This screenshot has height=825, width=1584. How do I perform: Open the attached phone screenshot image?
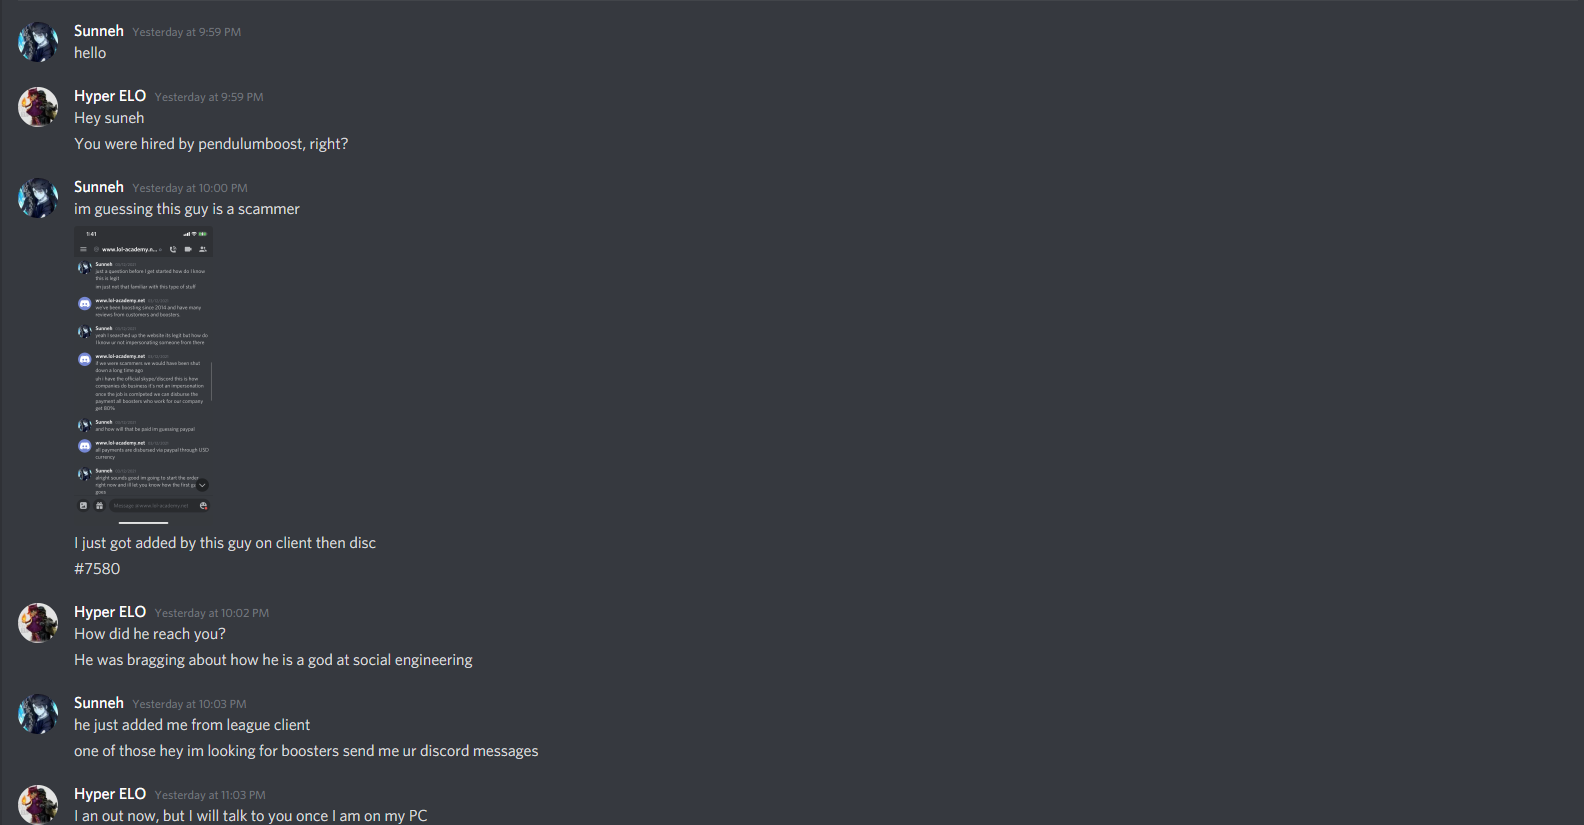point(143,371)
